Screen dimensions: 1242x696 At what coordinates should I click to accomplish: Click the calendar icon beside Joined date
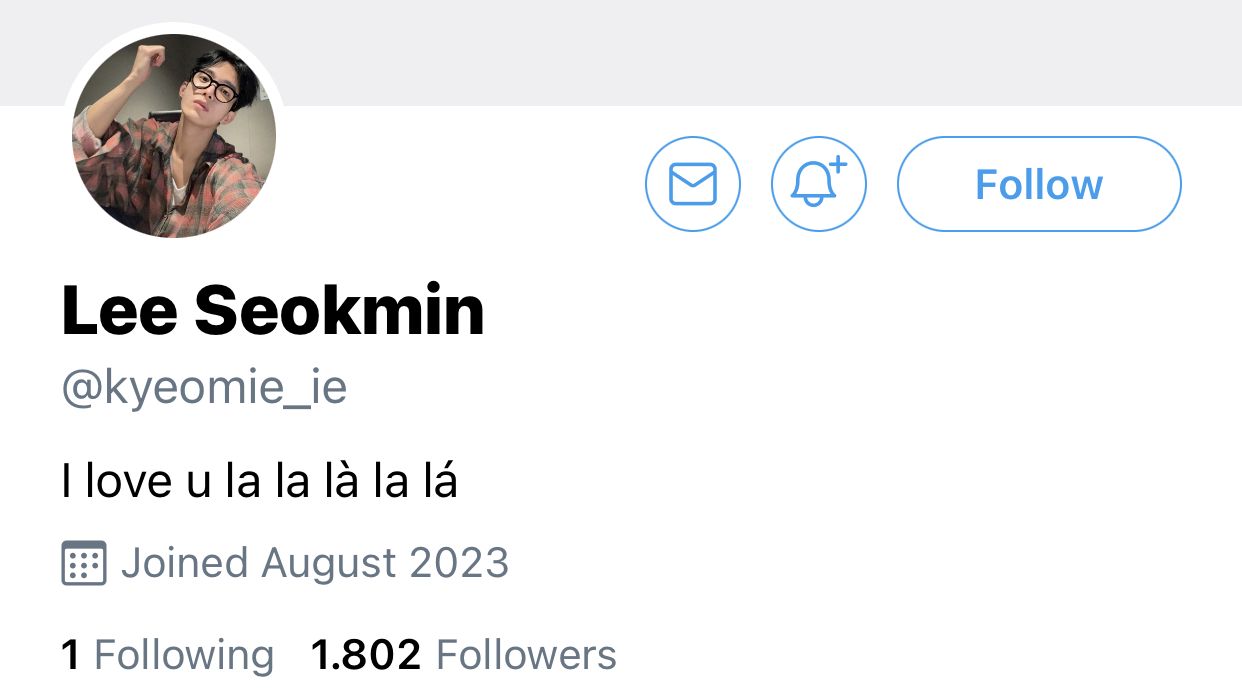click(84, 563)
